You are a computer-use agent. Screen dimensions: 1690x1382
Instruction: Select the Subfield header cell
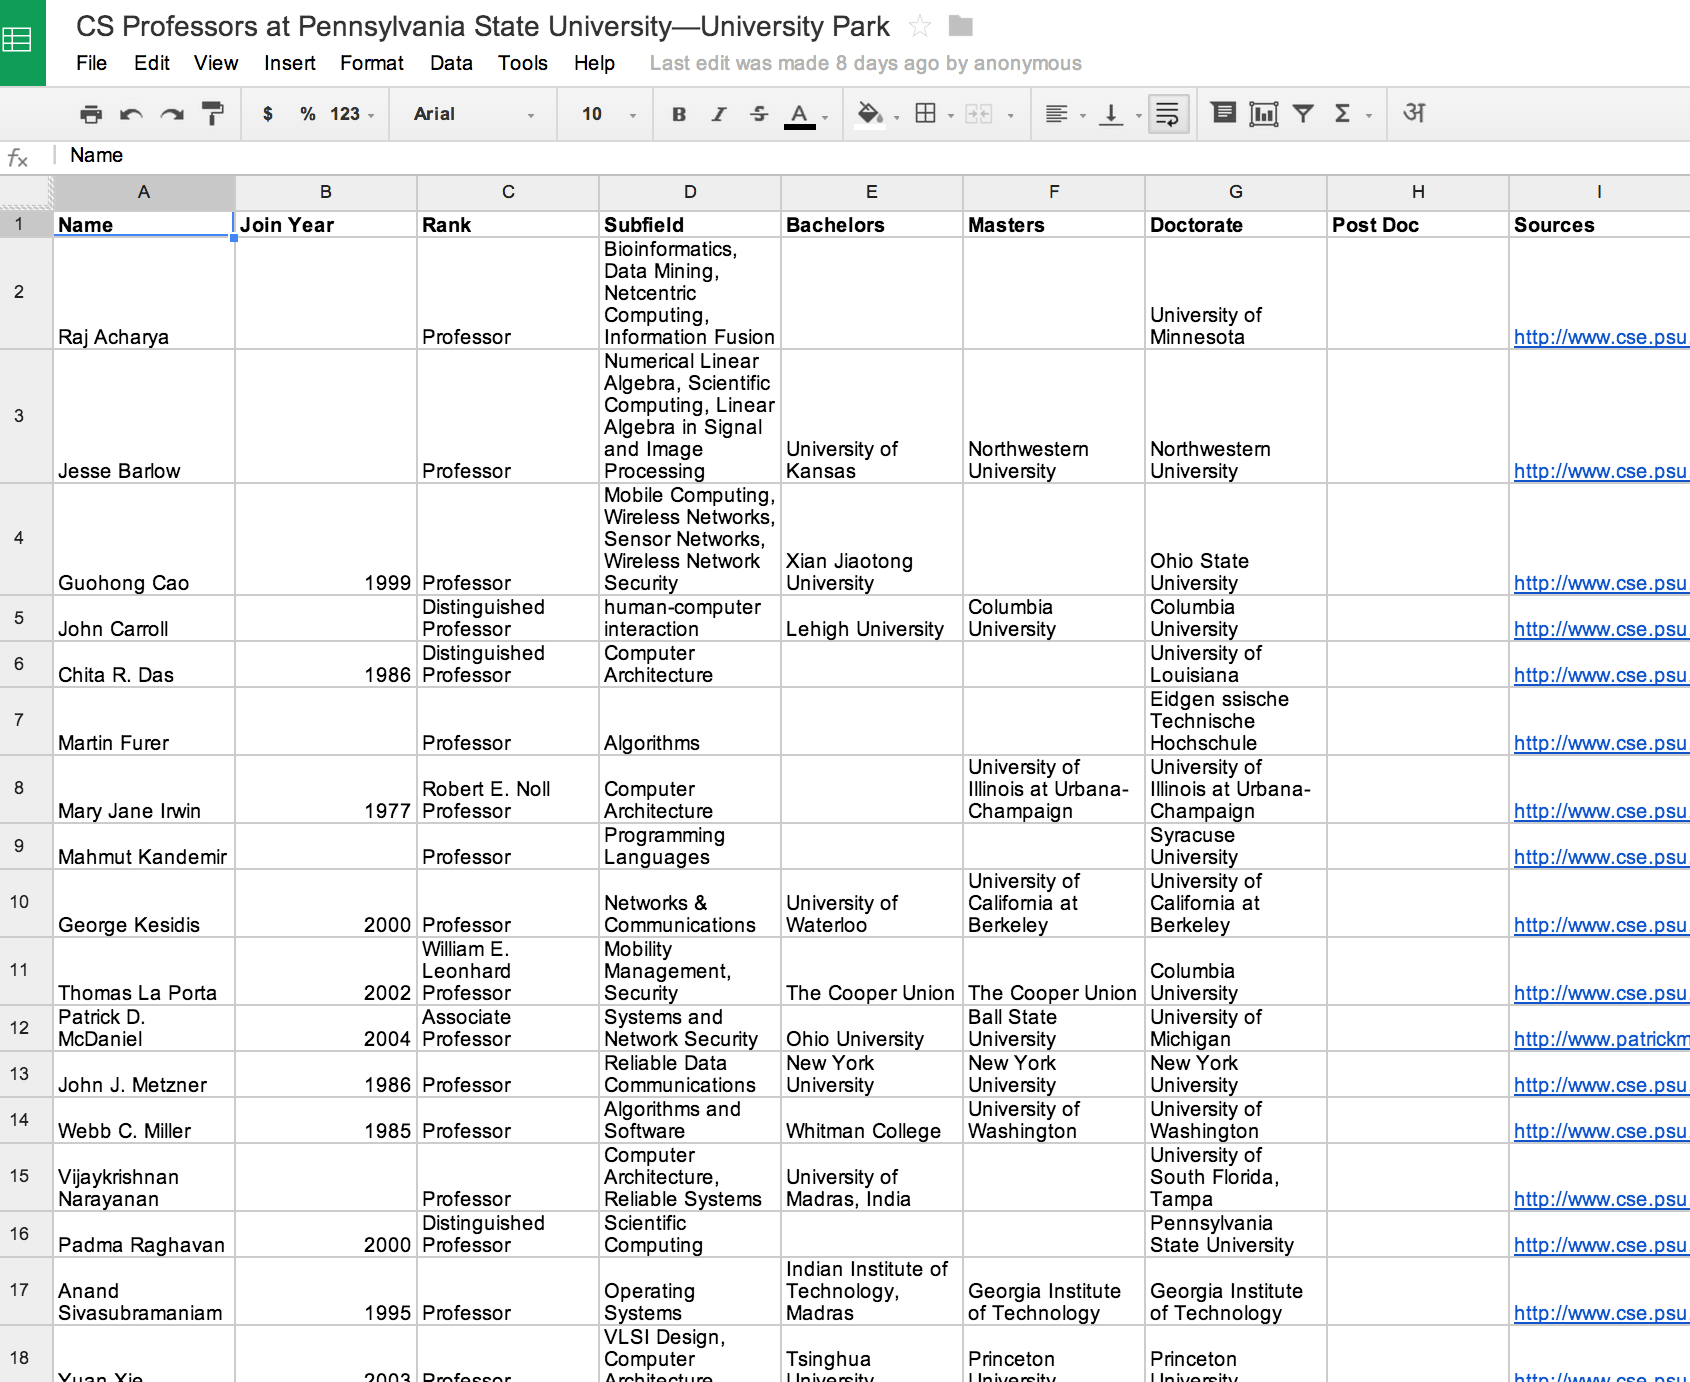point(690,225)
